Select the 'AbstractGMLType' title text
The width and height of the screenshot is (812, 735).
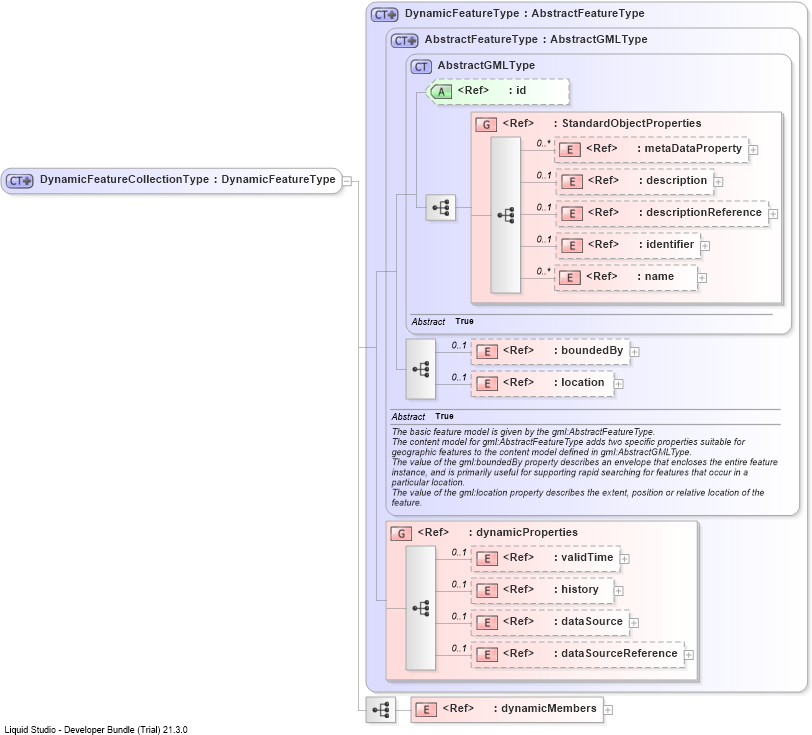(486, 65)
